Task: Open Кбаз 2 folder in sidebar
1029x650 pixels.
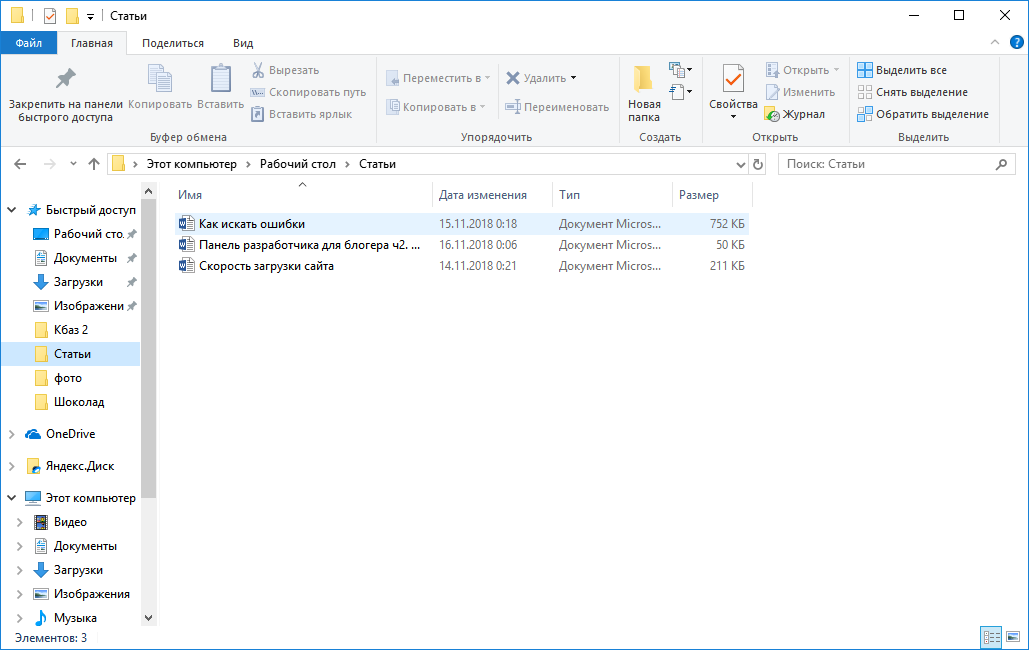Action: click(71, 330)
